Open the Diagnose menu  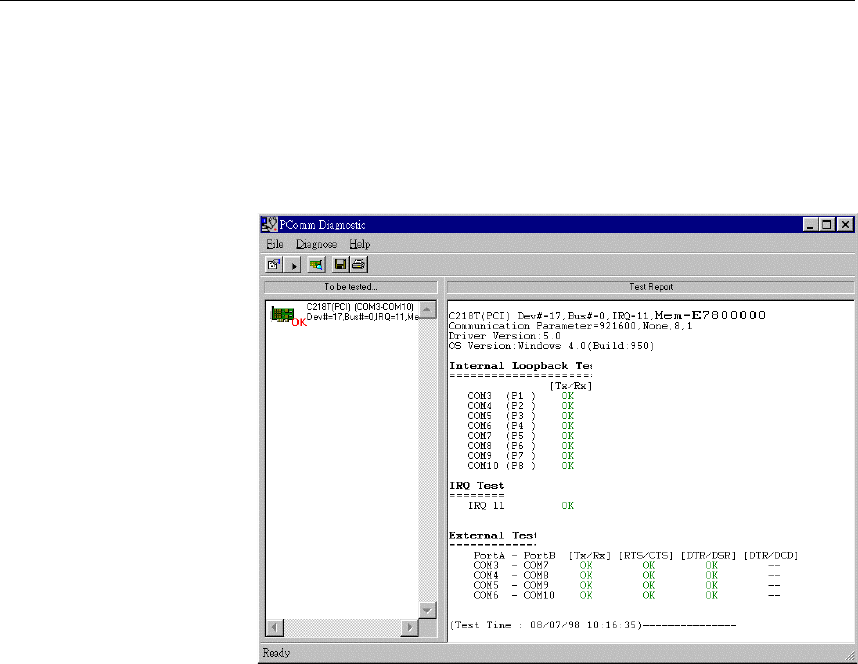[316, 244]
